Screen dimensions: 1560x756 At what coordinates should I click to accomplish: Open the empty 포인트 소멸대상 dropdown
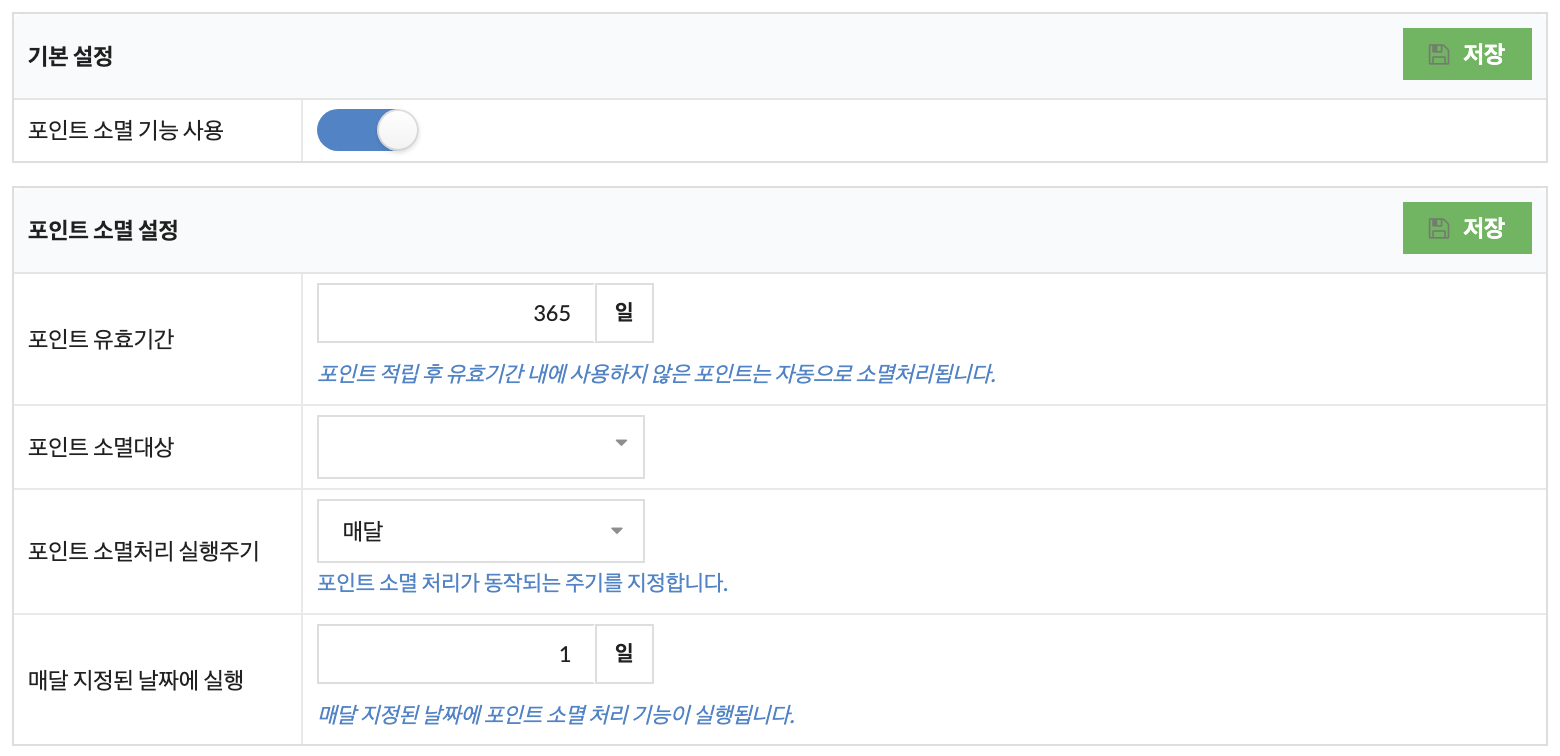click(x=481, y=447)
